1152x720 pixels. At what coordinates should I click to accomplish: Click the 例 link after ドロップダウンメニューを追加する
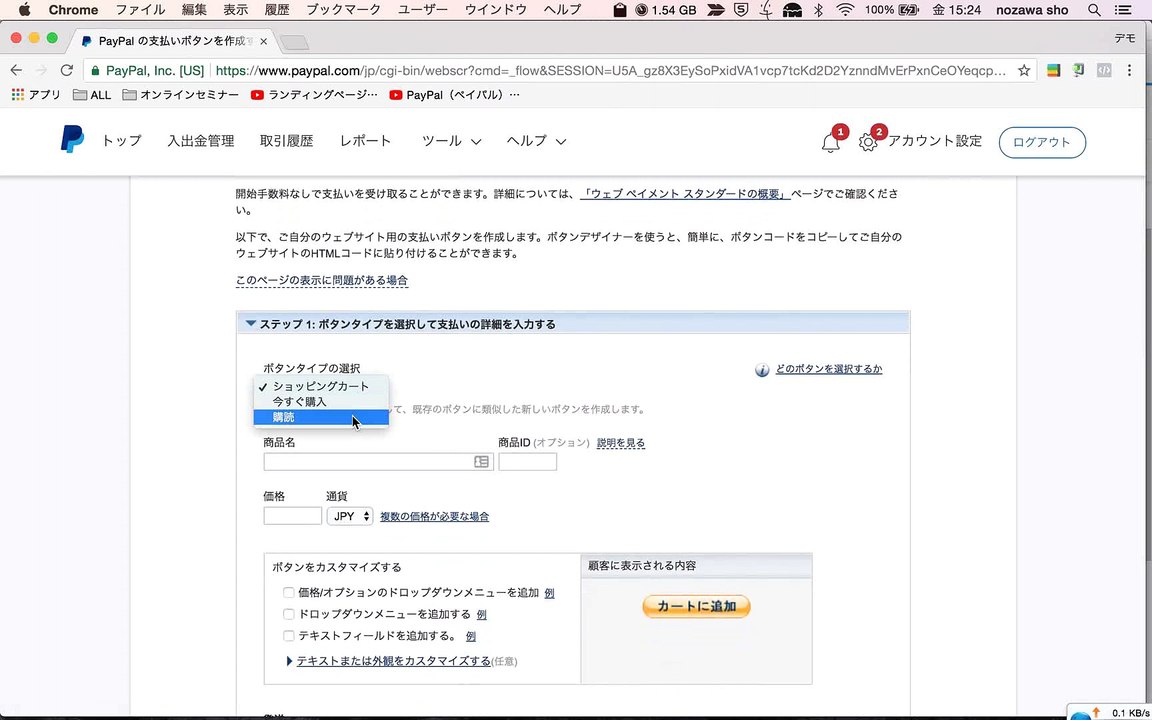pos(481,614)
